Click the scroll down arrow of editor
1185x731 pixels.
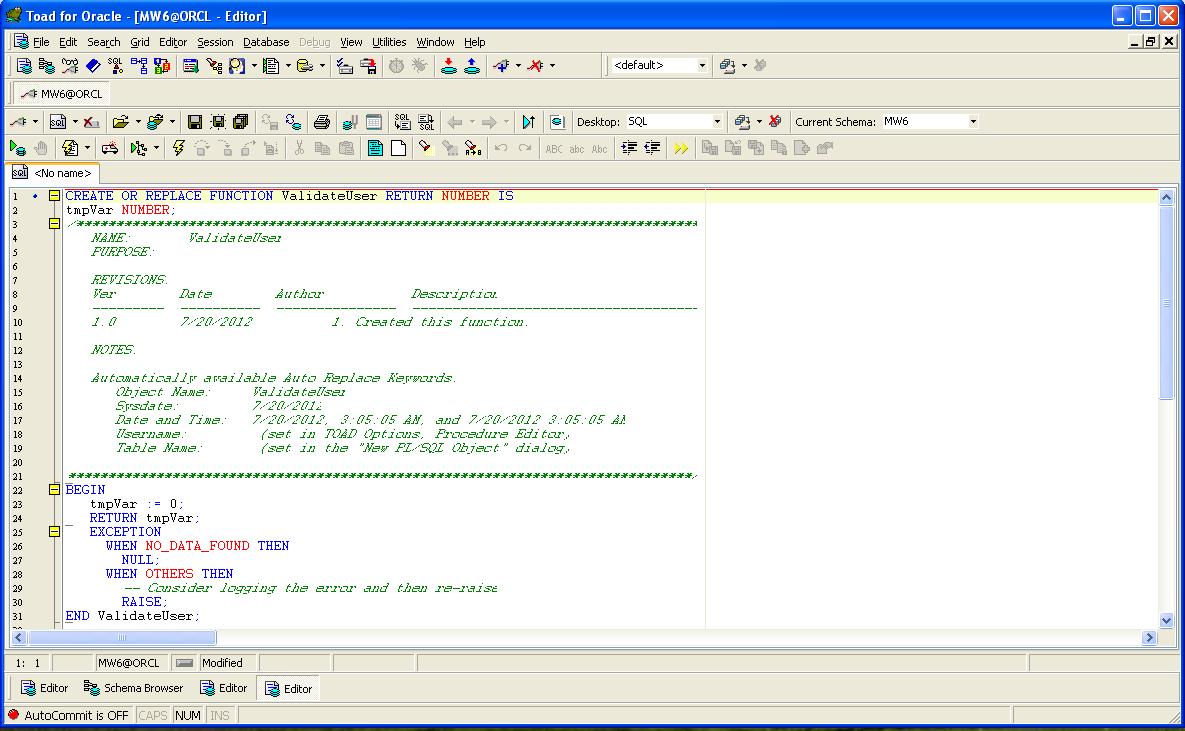pyautogui.click(x=1166, y=621)
